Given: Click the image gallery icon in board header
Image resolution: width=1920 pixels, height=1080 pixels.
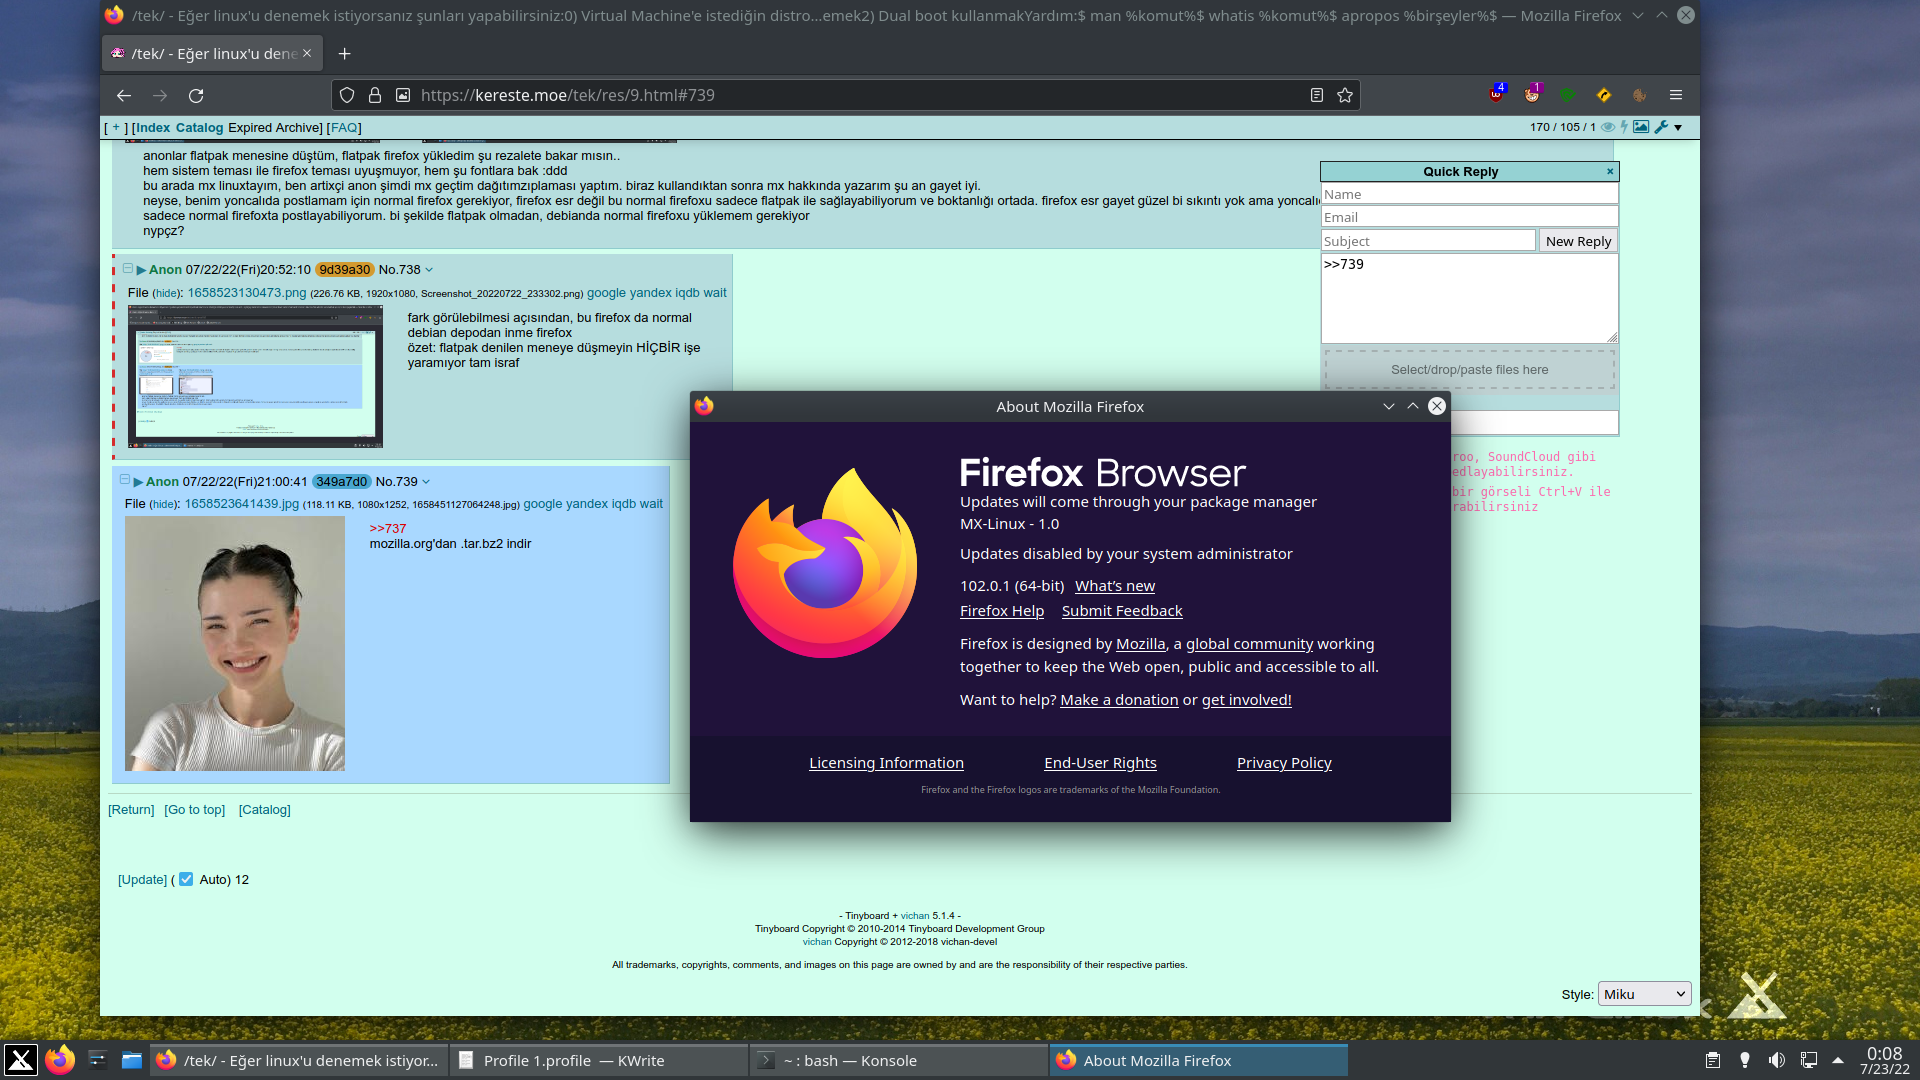Looking at the screenshot, I should point(1641,127).
